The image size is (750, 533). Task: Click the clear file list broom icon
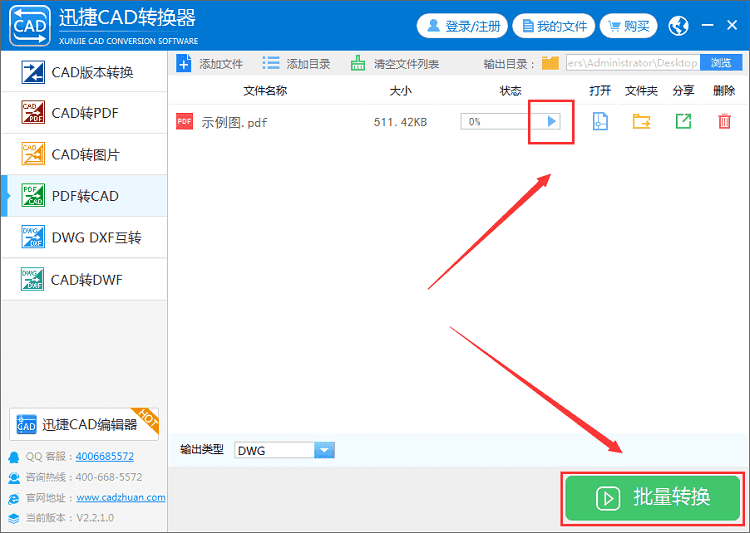coord(358,63)
